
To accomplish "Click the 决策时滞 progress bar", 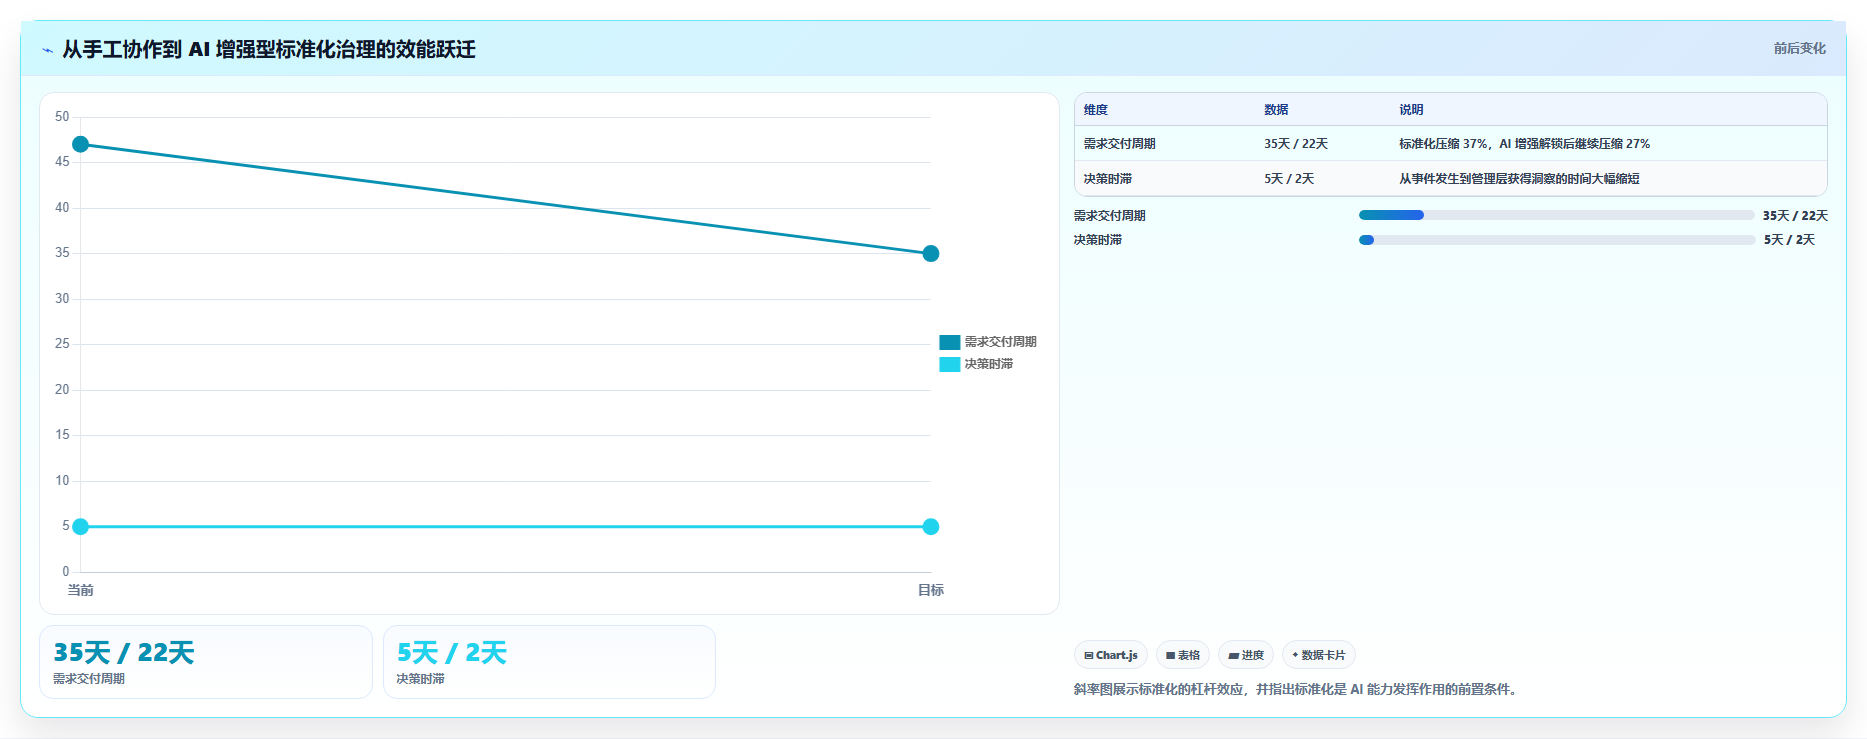I will [1556, 240].
